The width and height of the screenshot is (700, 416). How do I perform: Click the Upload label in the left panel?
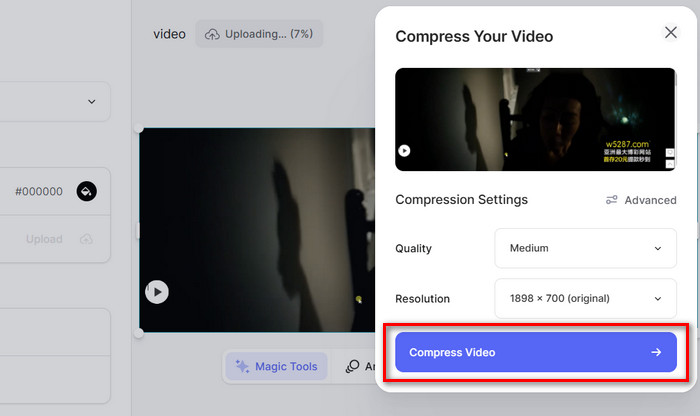pyautogui.click(x=44, y=239)
